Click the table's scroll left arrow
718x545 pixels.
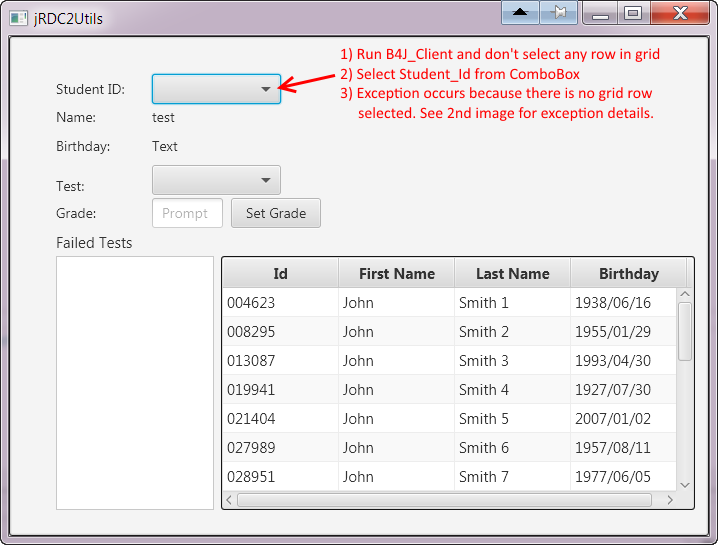(x=229, y=500)
